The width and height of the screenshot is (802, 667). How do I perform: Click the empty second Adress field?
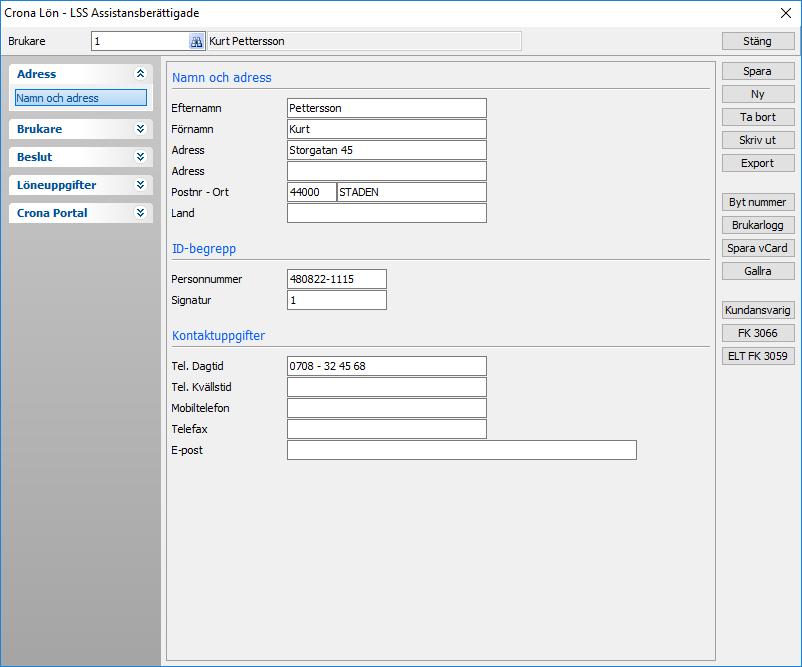387,171
